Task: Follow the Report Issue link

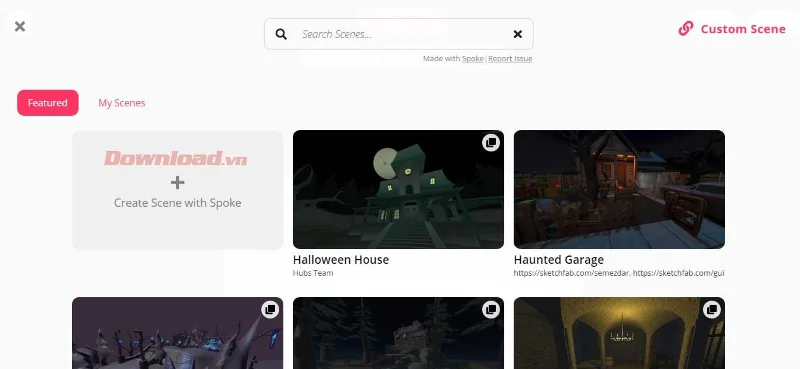Action: coord(510,59)
